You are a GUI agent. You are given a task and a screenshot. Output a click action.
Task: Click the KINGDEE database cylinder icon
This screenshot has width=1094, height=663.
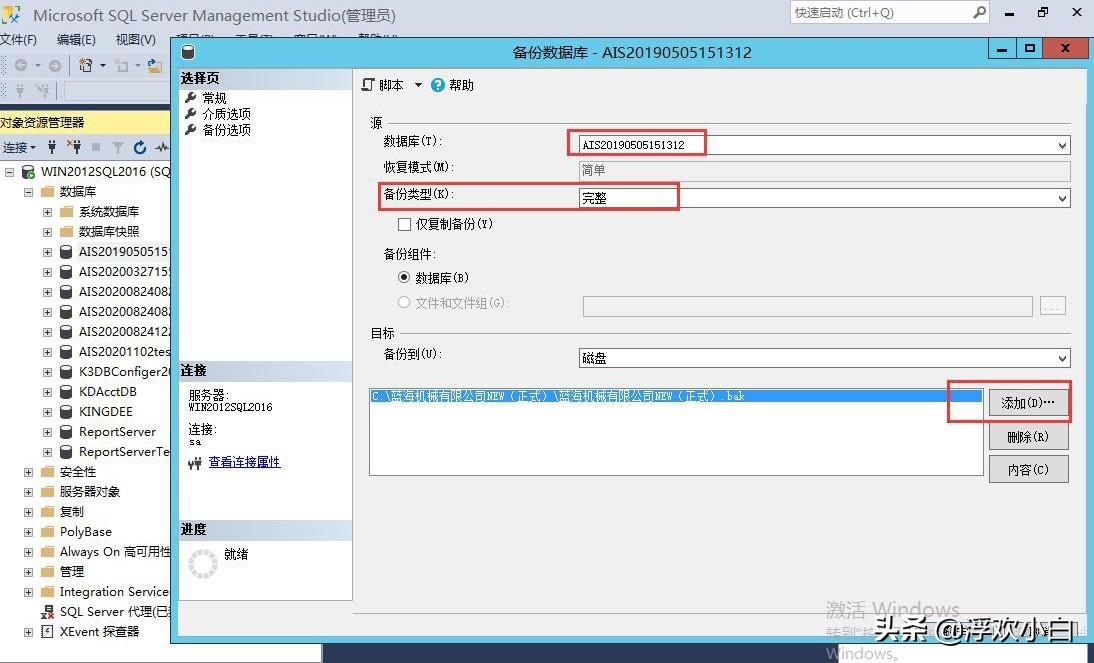66,412
